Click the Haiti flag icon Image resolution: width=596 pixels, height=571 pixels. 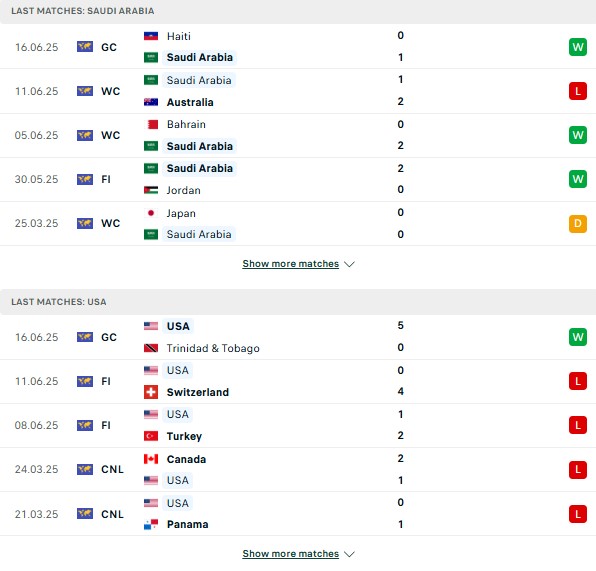pos(151,36)
